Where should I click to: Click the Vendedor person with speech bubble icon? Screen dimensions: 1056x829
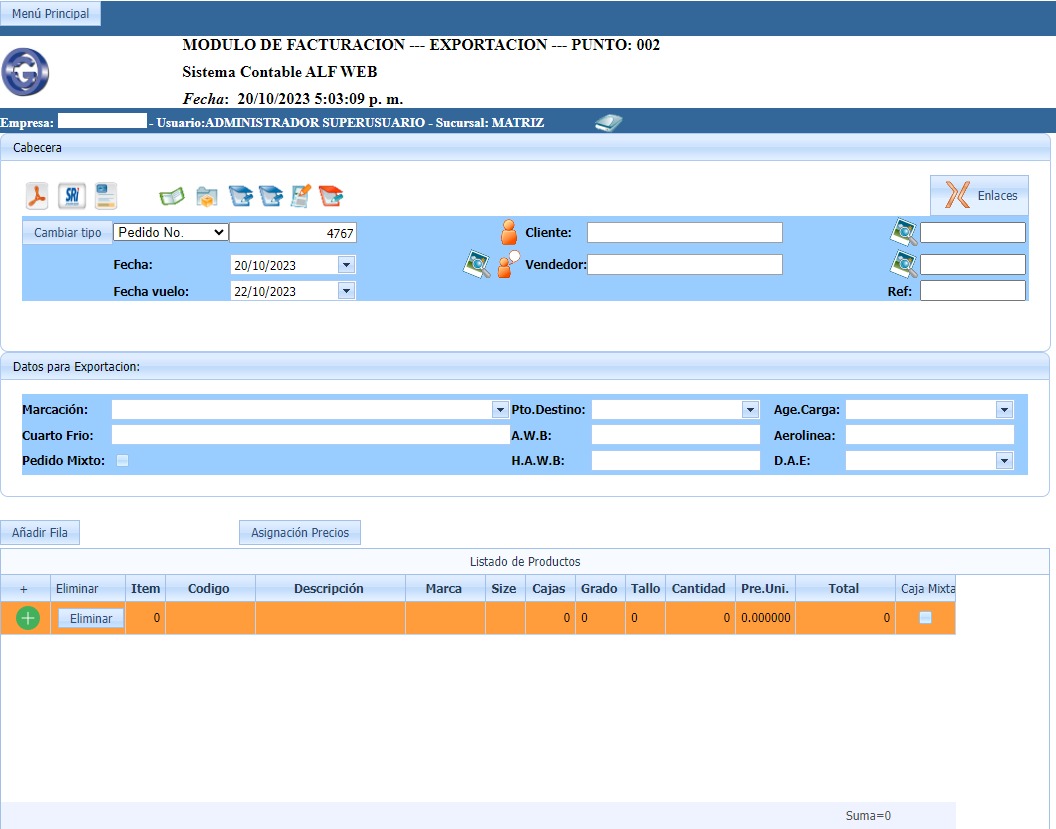click(x=509, y=265)
